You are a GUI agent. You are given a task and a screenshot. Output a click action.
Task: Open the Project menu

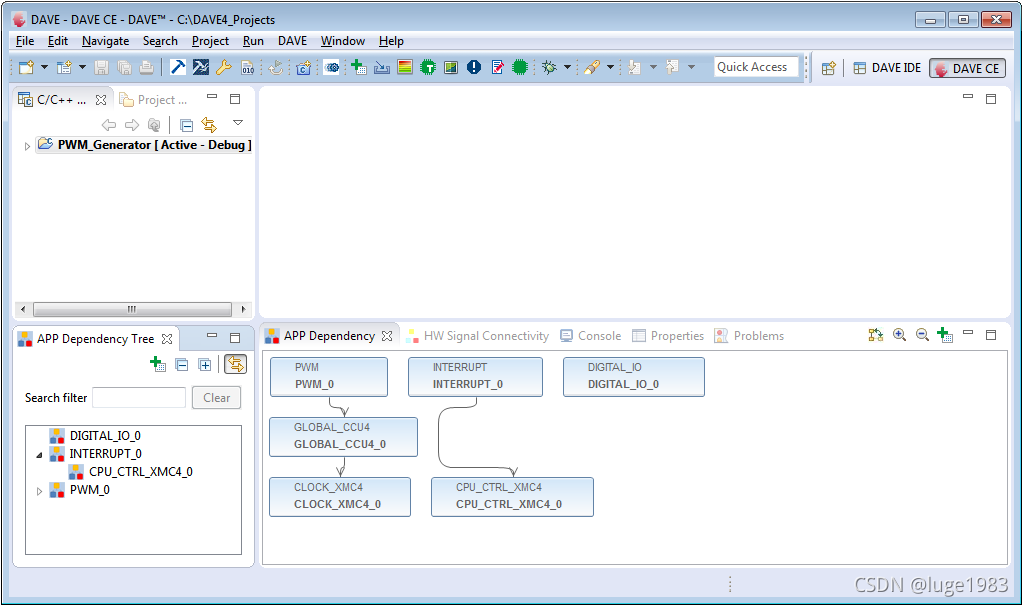[210, 41]
